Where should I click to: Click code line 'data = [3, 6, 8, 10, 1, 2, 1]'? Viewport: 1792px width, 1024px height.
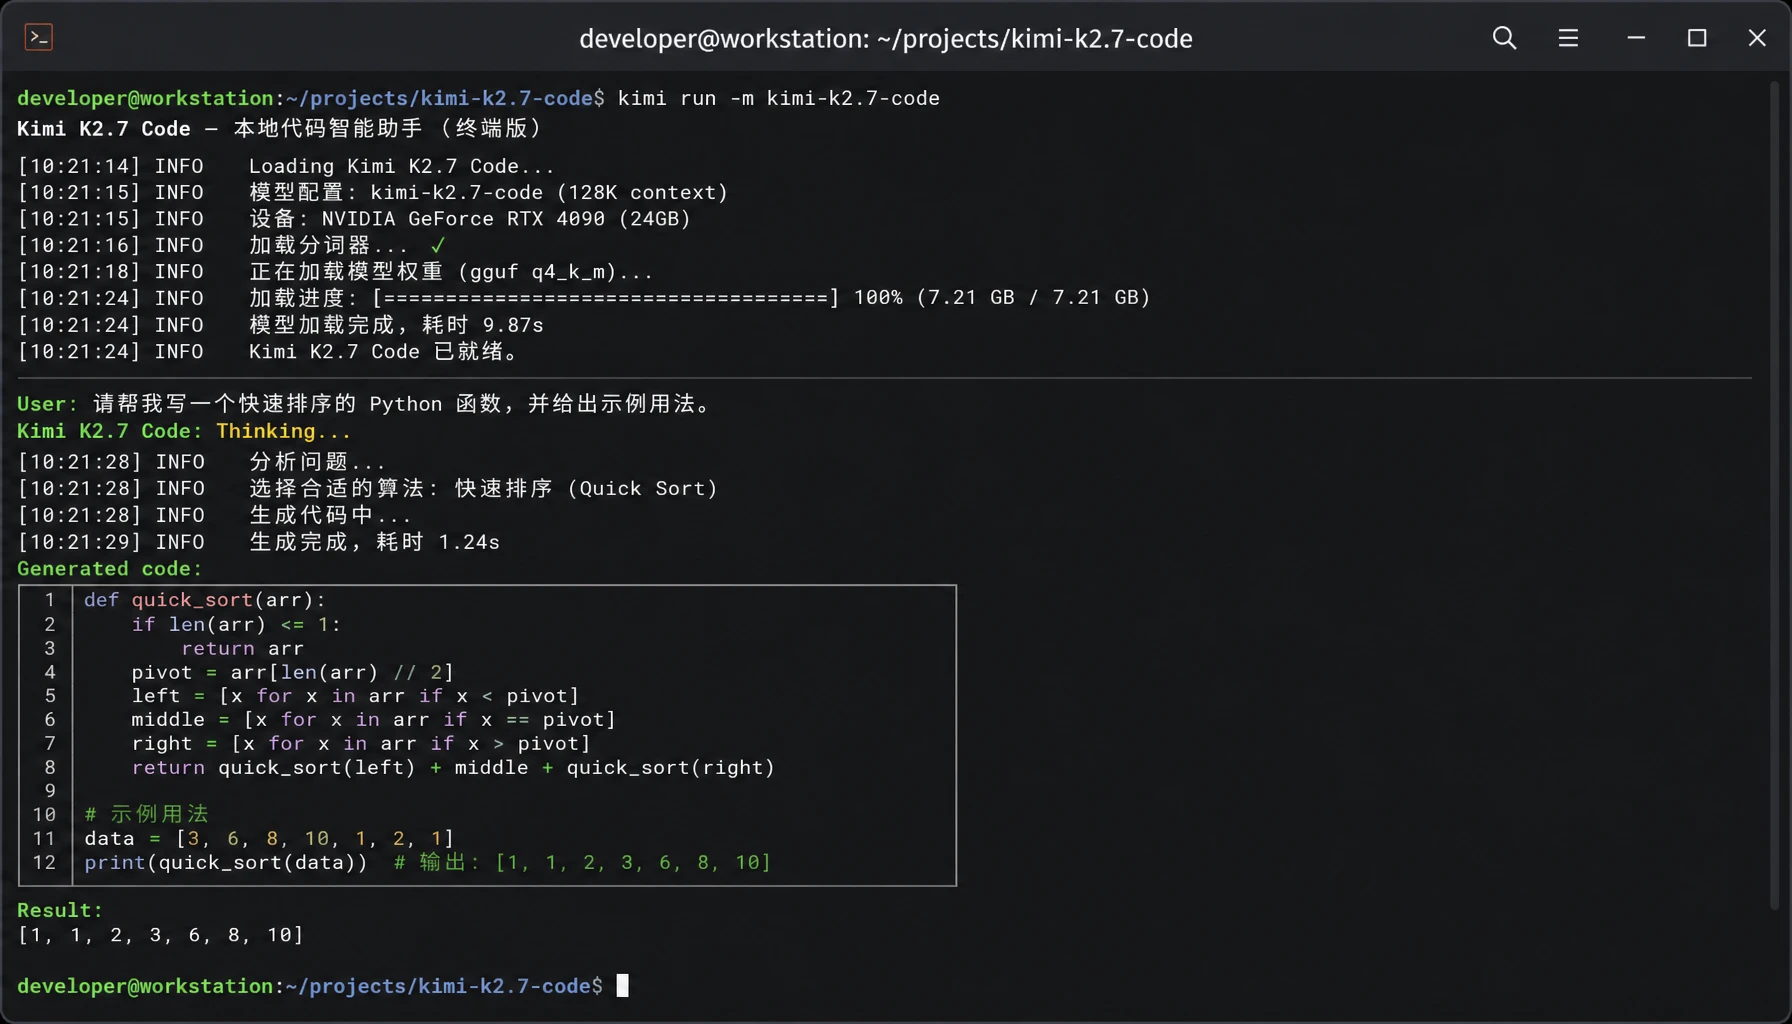[x=269, y=838]
